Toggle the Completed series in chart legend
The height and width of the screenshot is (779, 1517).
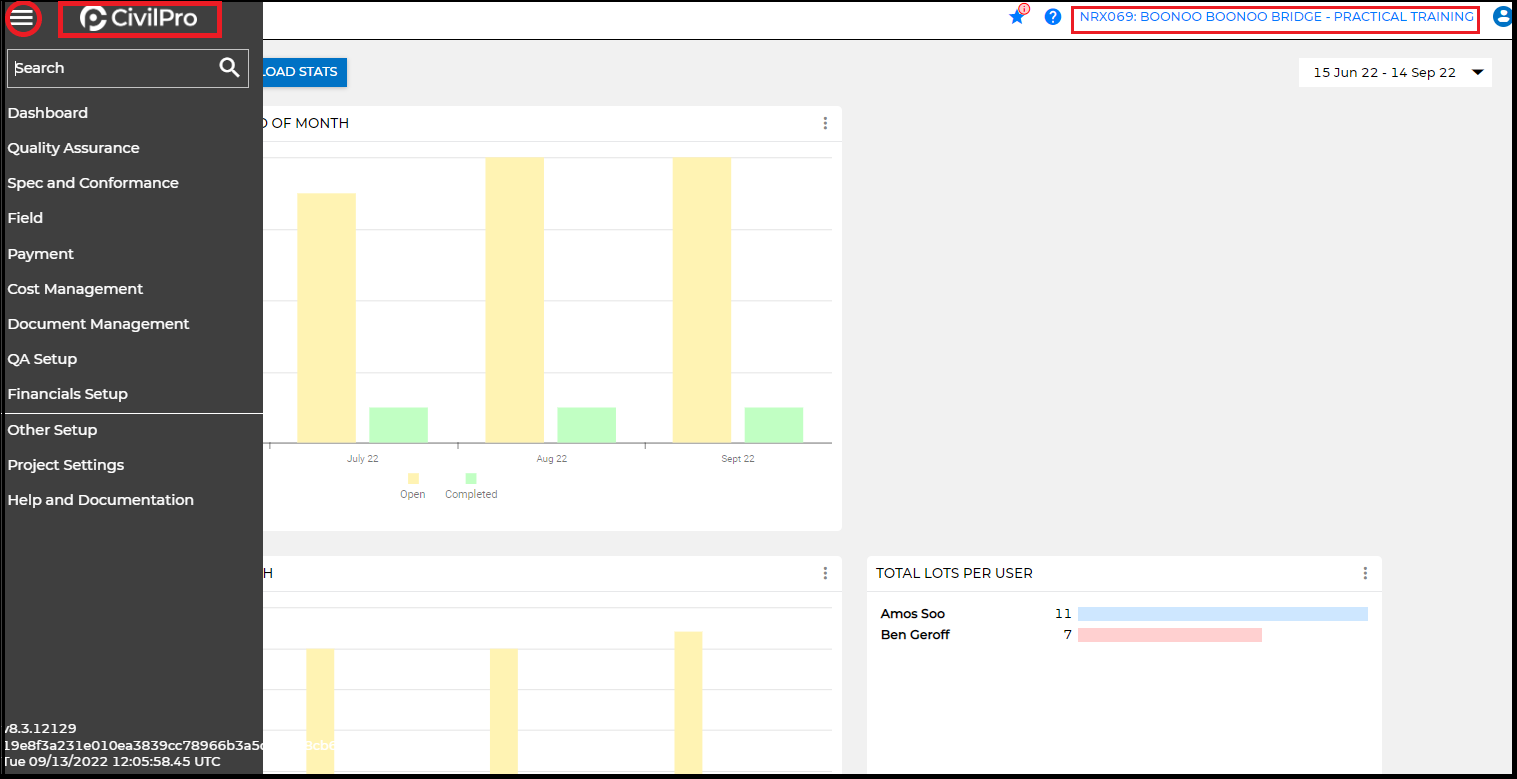click(x=470, y=486)
